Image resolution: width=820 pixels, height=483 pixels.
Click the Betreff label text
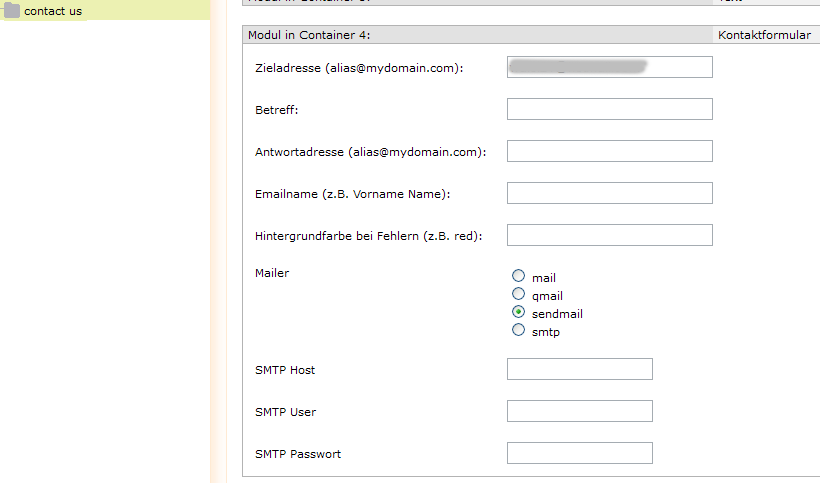pos(277,110)
